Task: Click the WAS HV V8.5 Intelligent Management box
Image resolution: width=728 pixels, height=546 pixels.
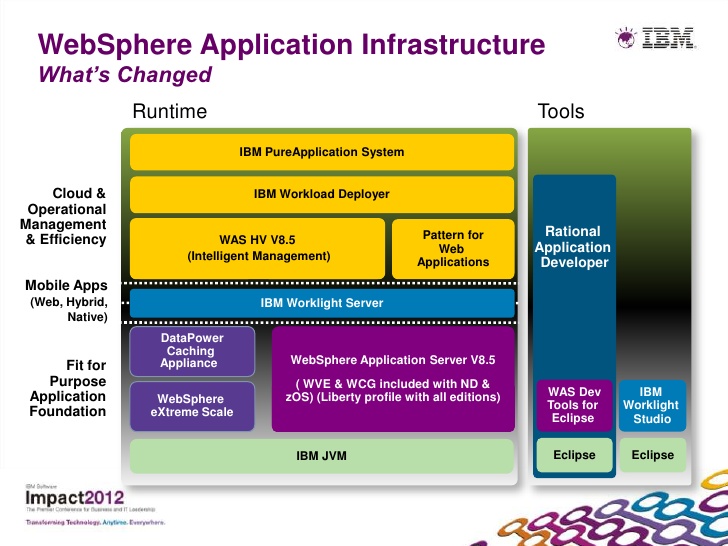Action: [x=257, y=248]
